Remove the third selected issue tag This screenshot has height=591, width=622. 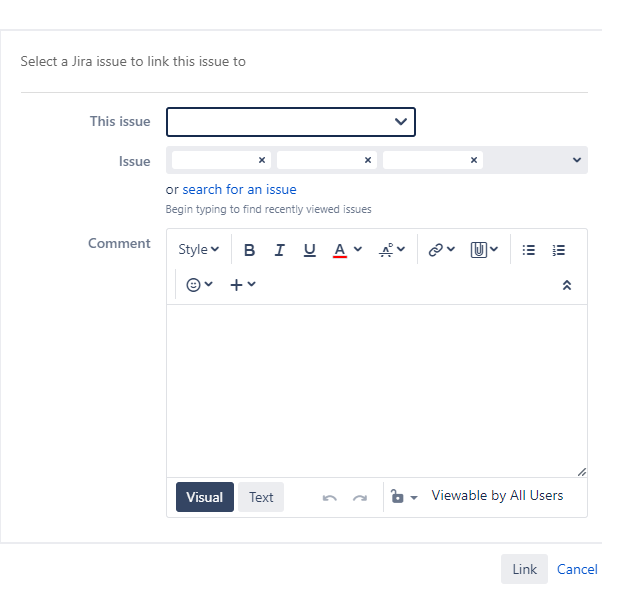(474, 160)
